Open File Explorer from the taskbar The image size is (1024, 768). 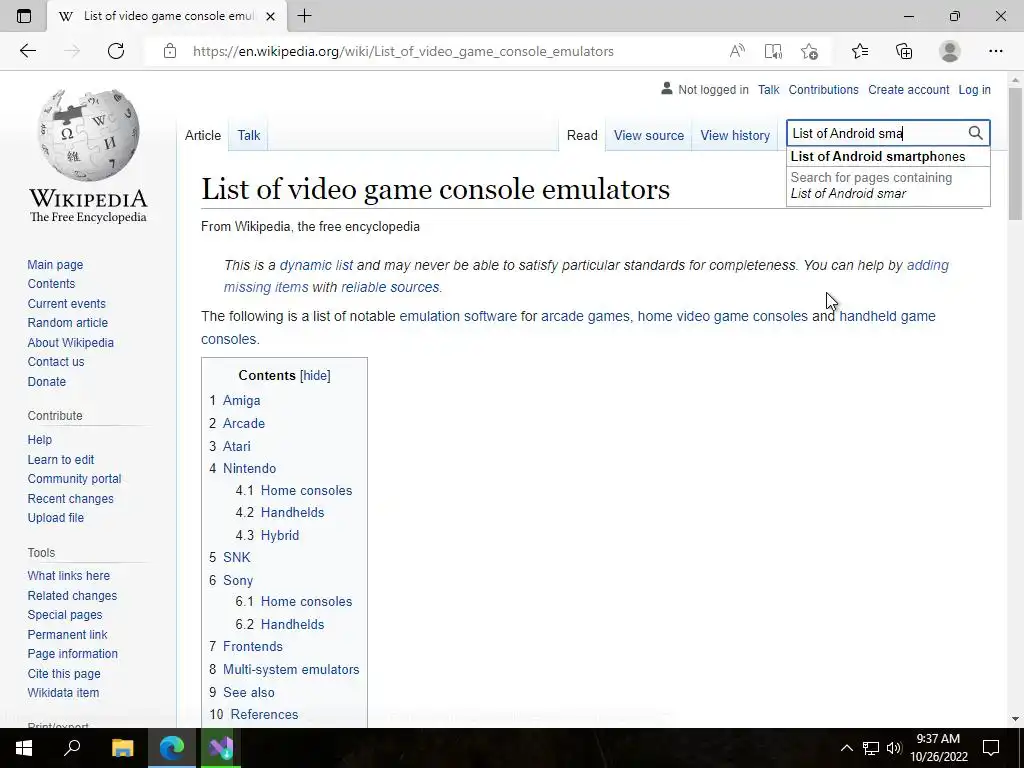pyautogui.click(x=122, y=748)
